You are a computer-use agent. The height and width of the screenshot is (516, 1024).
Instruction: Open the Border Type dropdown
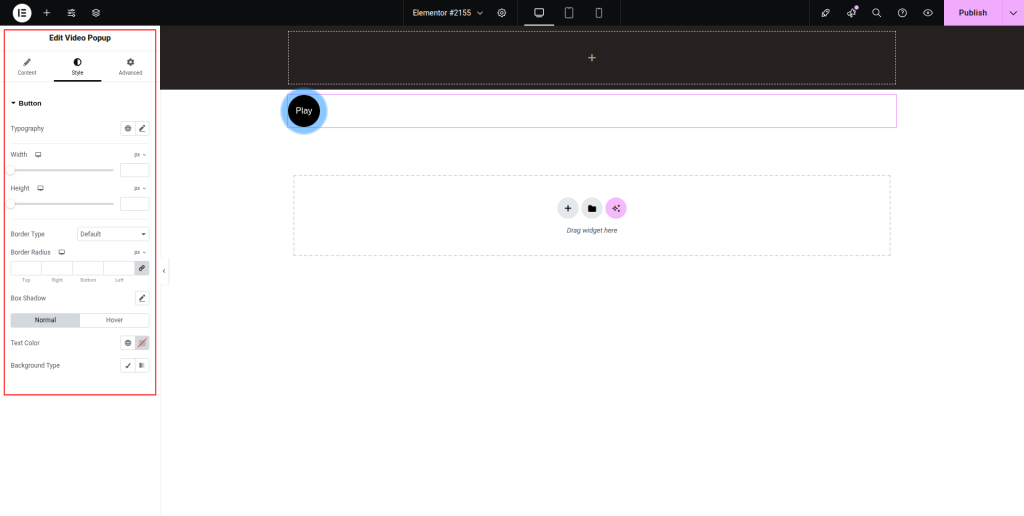pyautogui.click(x=113, y=234)
